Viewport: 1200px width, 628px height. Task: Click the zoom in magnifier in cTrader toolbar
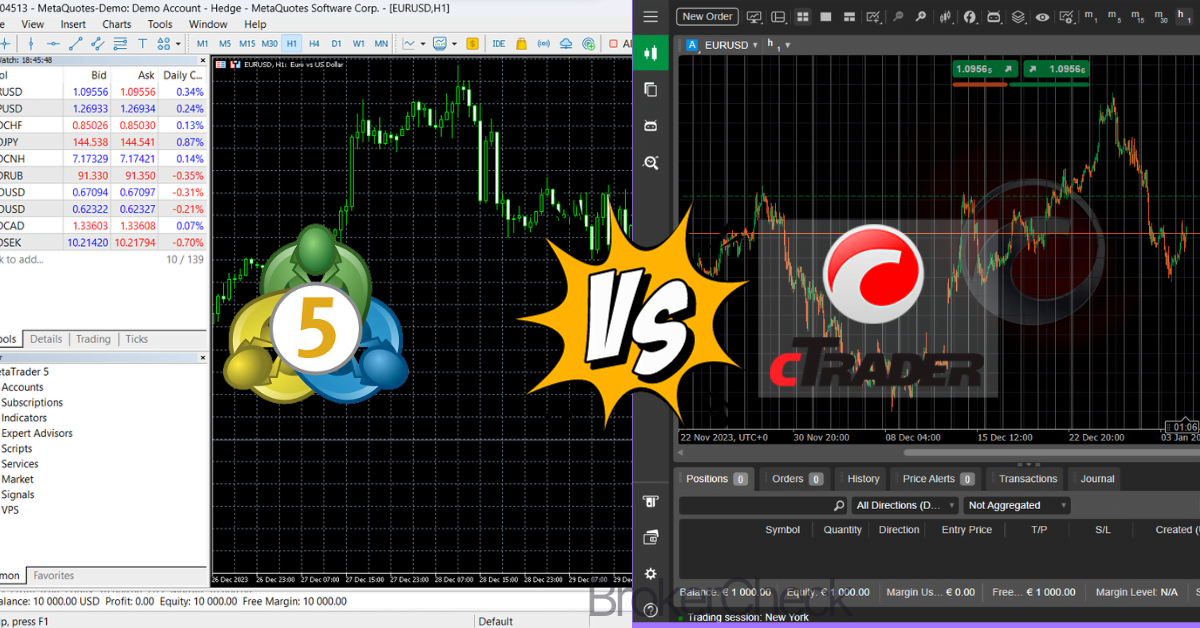[x=921, y=17]
